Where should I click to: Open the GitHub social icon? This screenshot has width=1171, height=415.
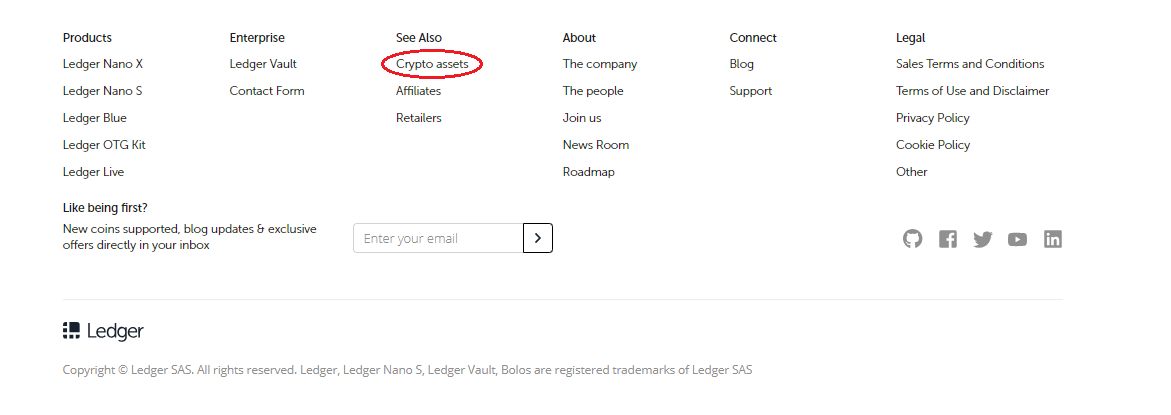(x=912, y=239)
